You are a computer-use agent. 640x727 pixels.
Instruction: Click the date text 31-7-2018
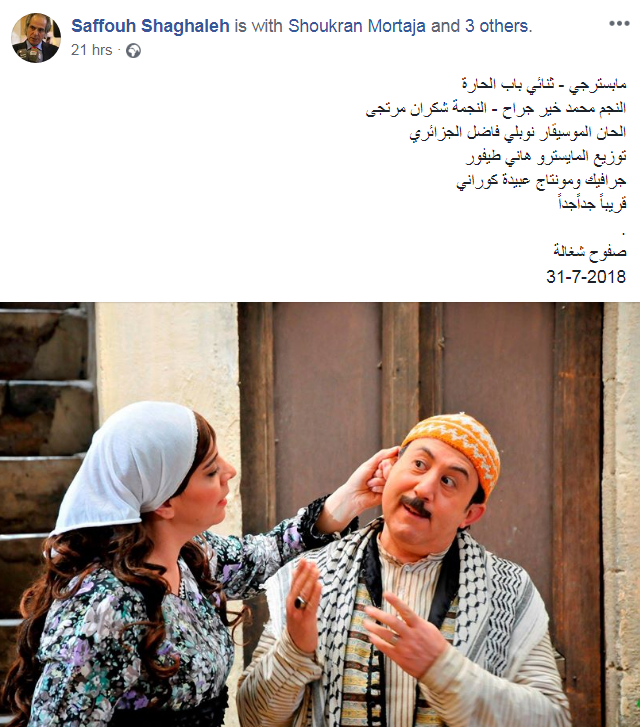(586, 276)
